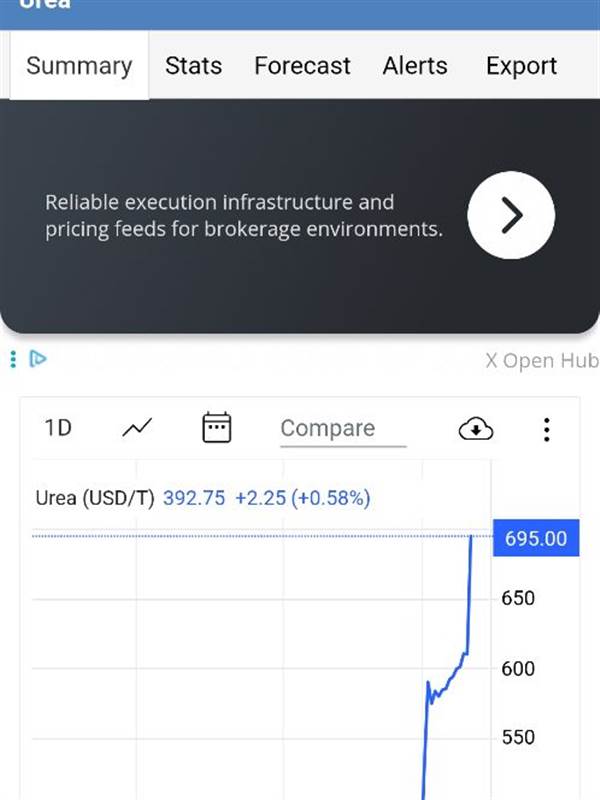Open the 1D timeframe selector
Viewport: 600px width, 800px height.
58,428
